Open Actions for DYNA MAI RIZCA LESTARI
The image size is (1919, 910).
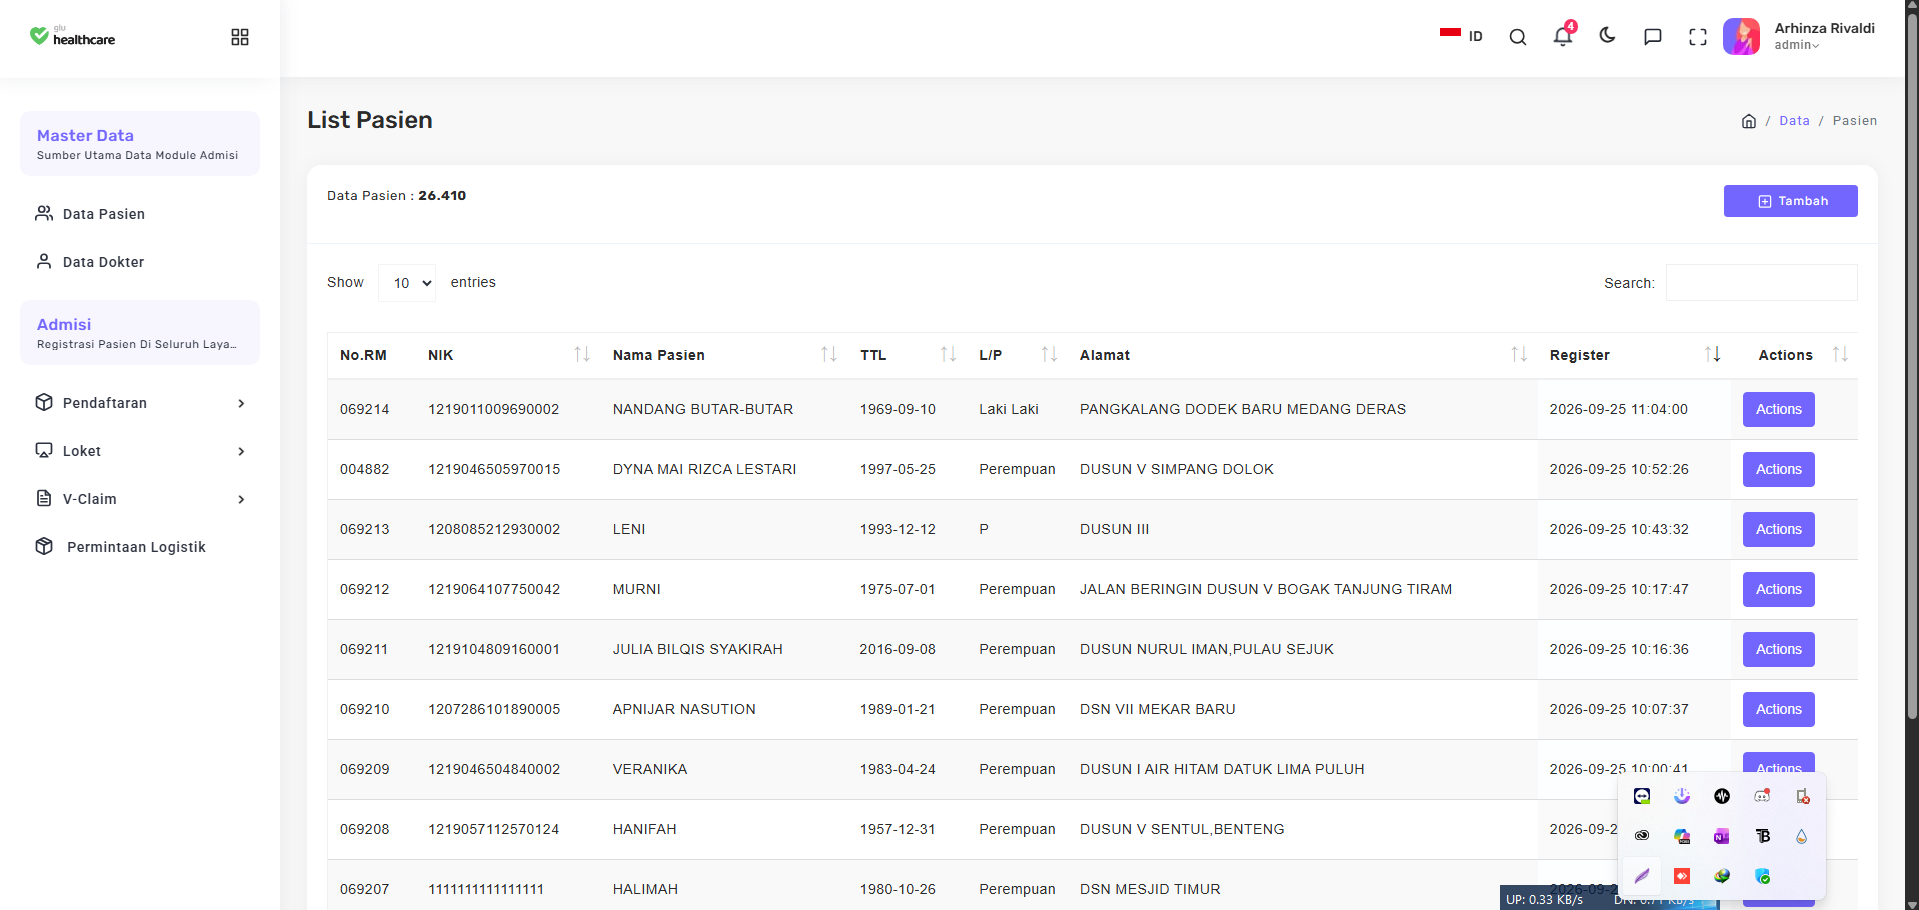[x=1779, y=469]
